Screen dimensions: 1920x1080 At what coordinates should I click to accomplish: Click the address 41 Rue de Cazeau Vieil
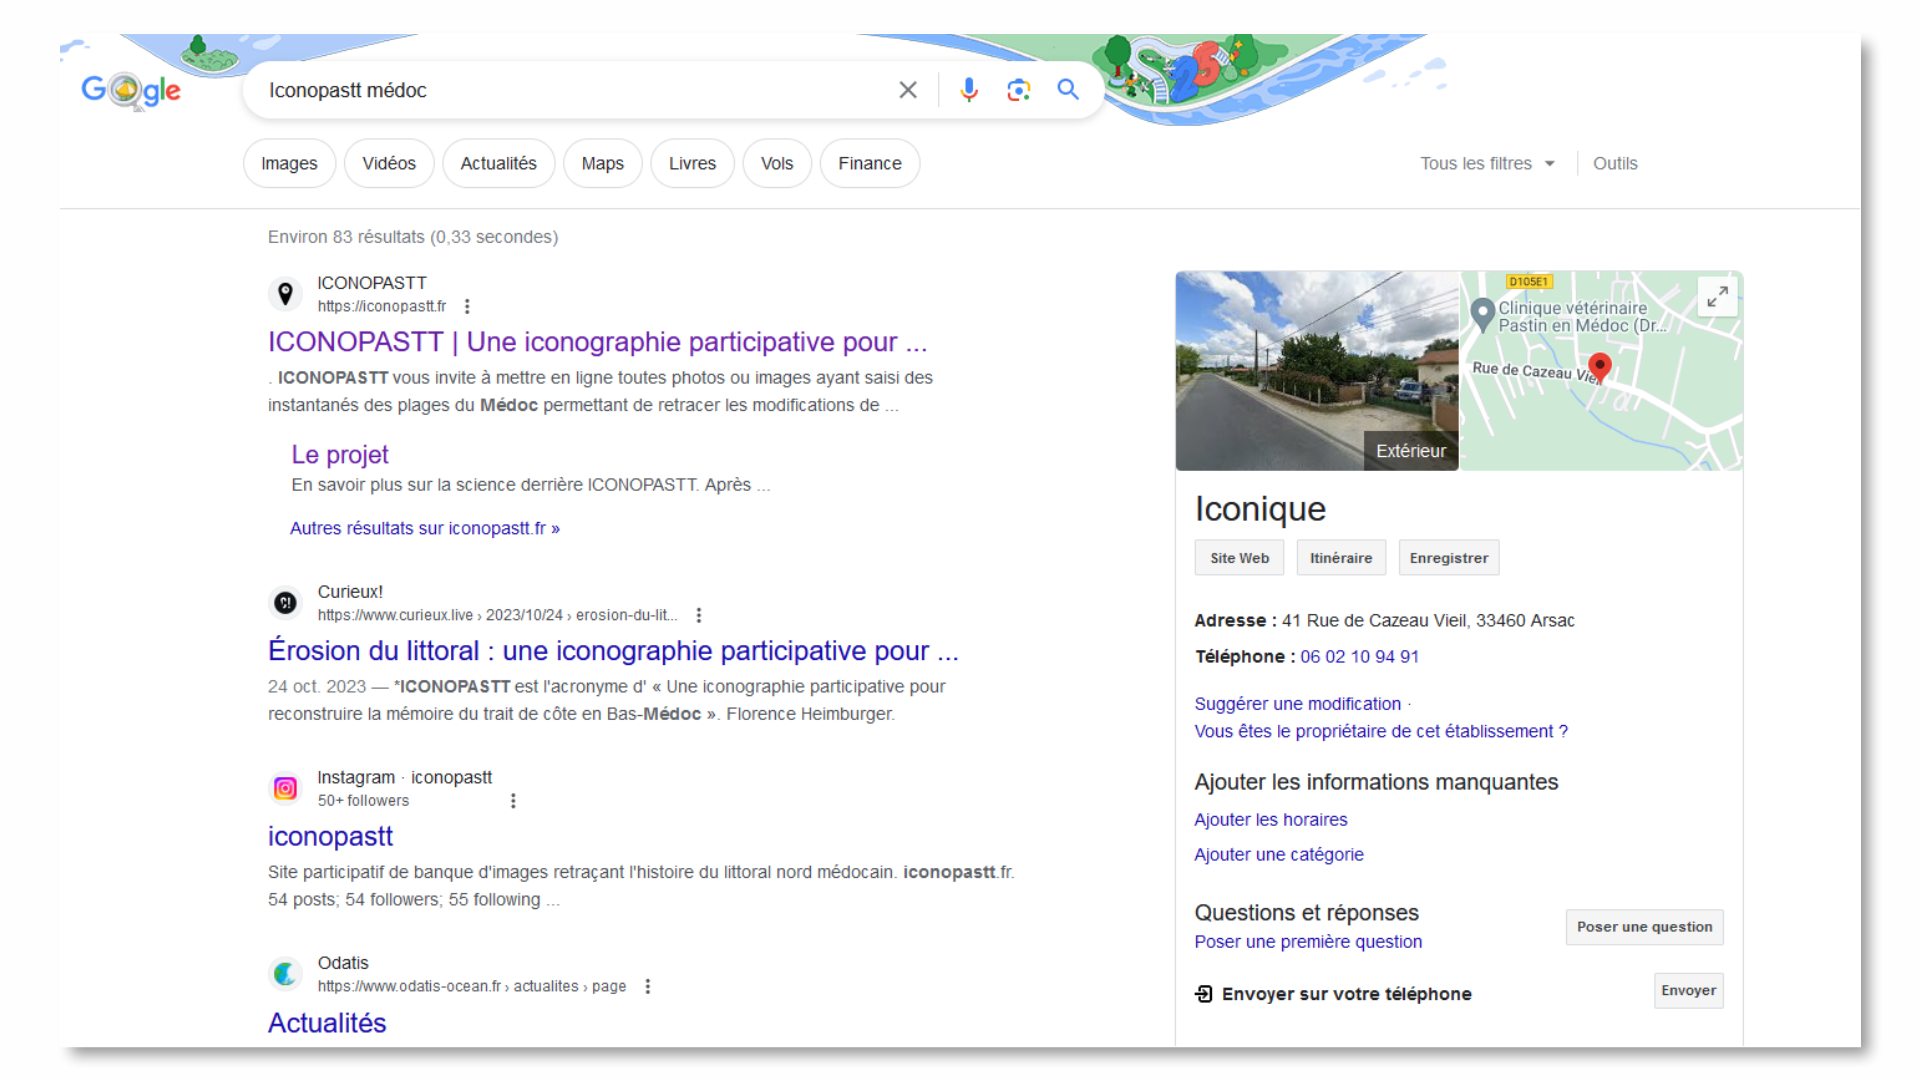tap(1428, 621)
